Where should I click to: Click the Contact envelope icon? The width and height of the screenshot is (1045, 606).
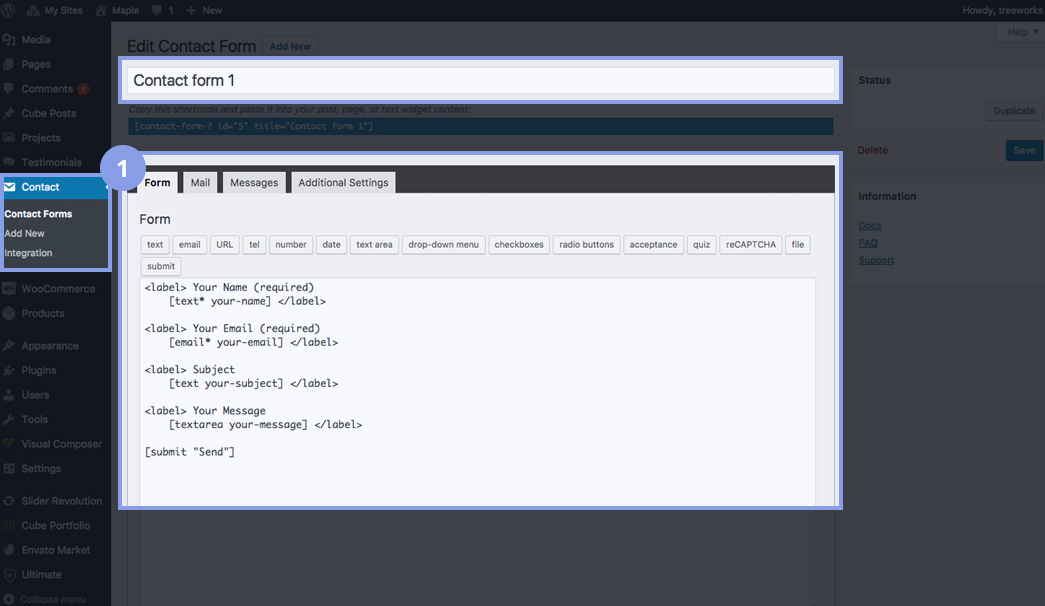pos(10,187)
